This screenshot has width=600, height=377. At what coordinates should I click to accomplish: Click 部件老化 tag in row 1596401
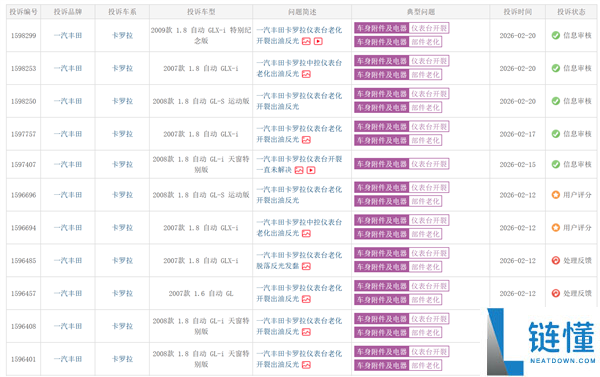point(425,366)
